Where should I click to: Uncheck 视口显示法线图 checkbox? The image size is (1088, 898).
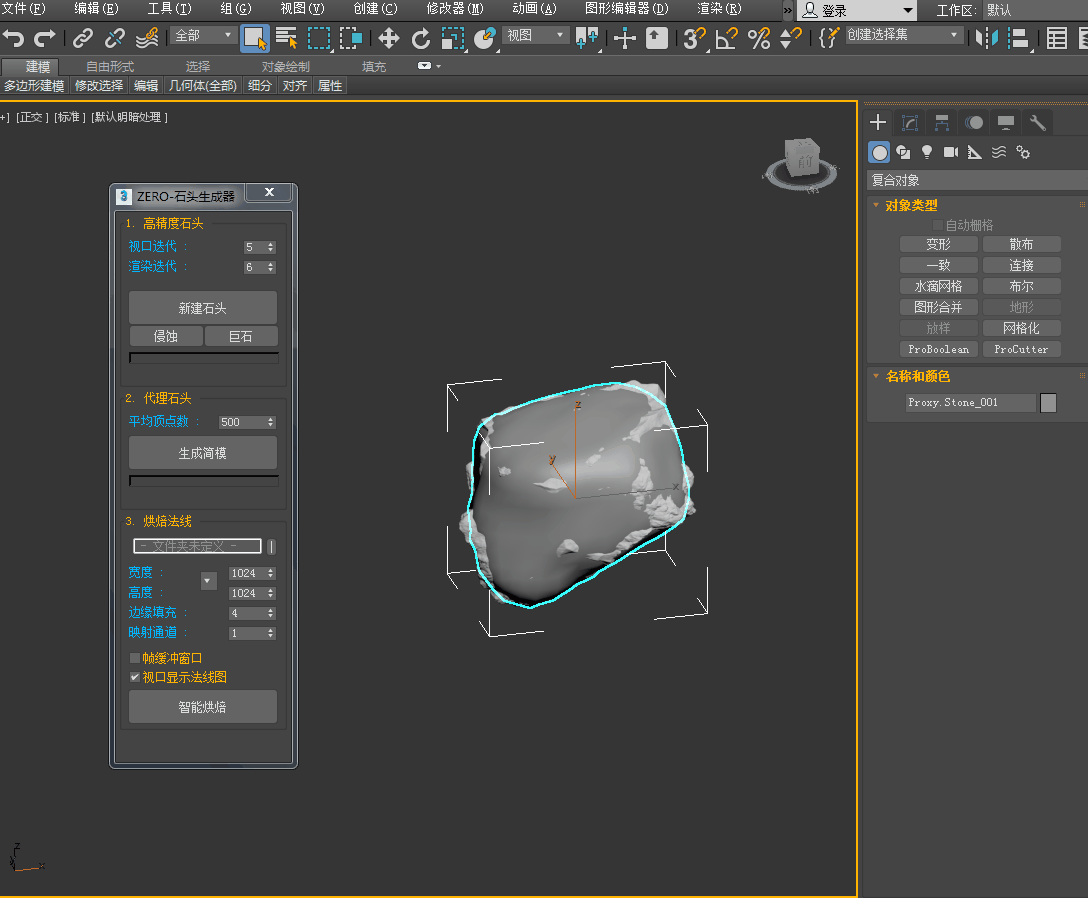135,677
